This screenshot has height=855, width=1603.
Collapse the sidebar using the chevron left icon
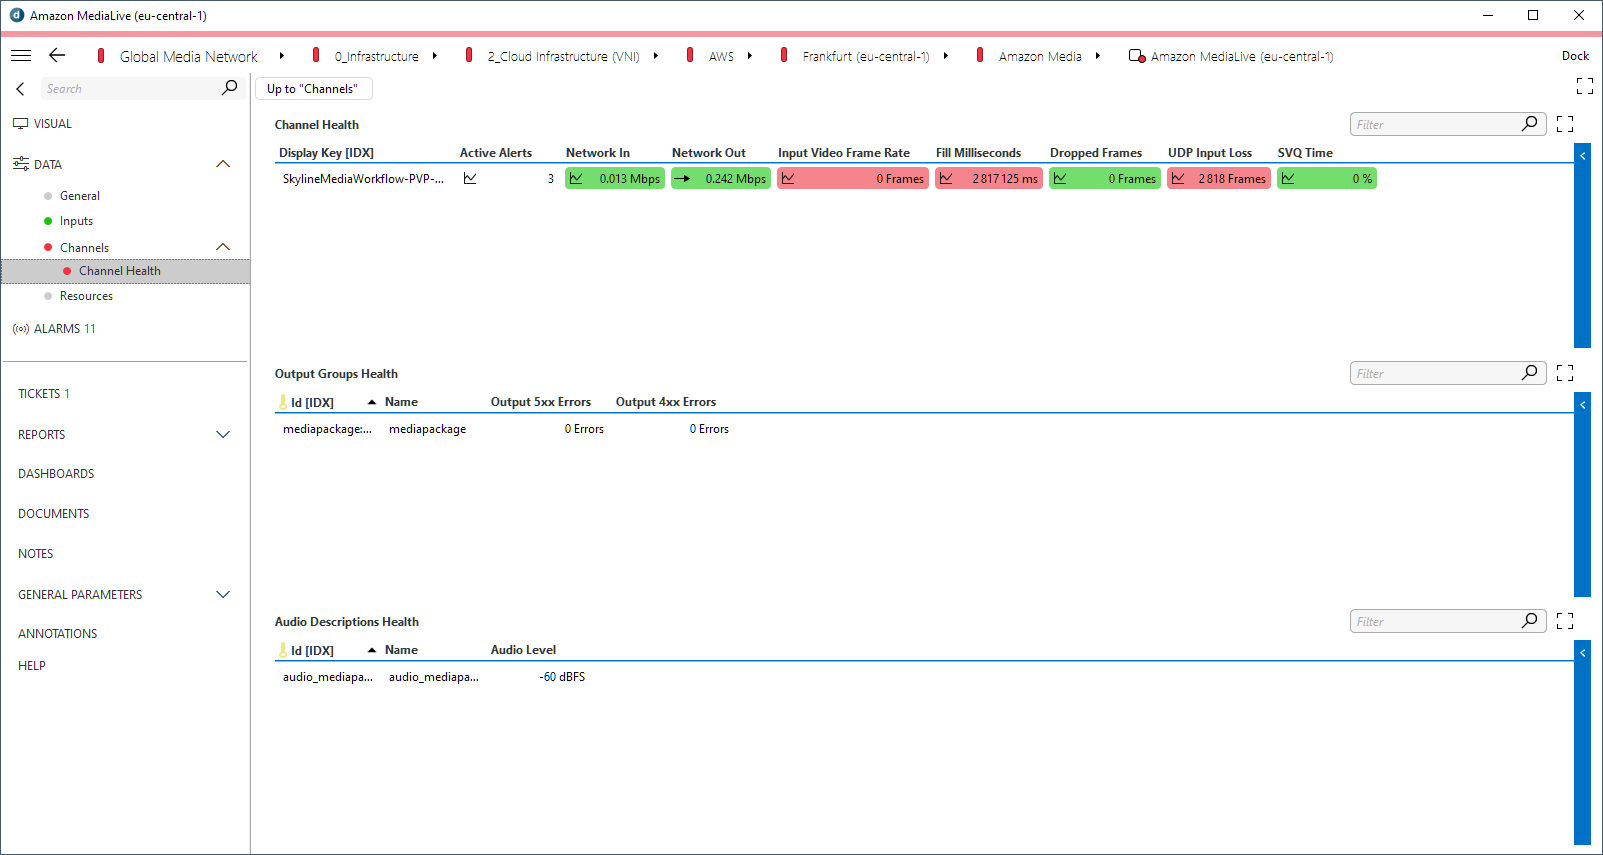coord(20,89)
